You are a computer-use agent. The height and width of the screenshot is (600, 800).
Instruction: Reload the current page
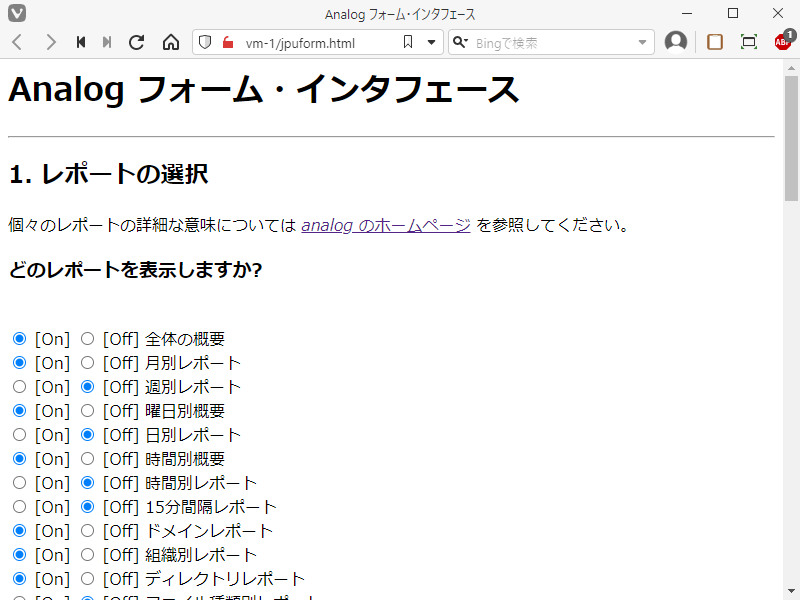[x=137, y=42]
